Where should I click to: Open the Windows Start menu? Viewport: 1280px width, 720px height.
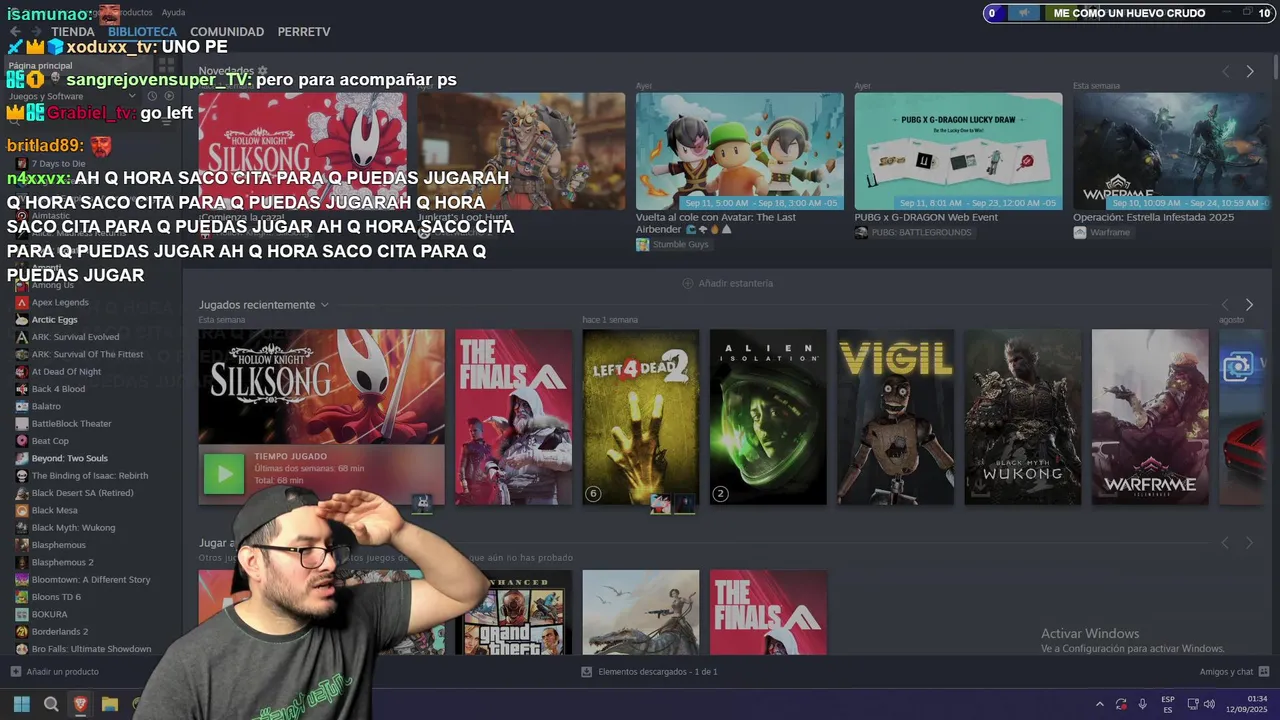point(21,704)
